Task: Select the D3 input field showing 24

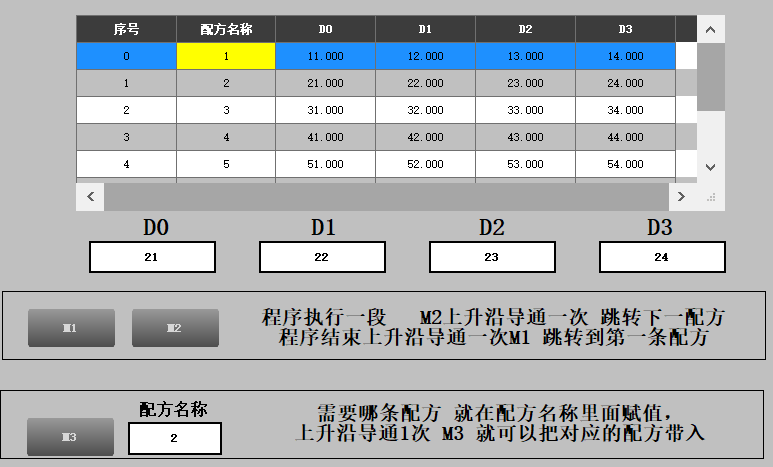Action: pos(661,257)
